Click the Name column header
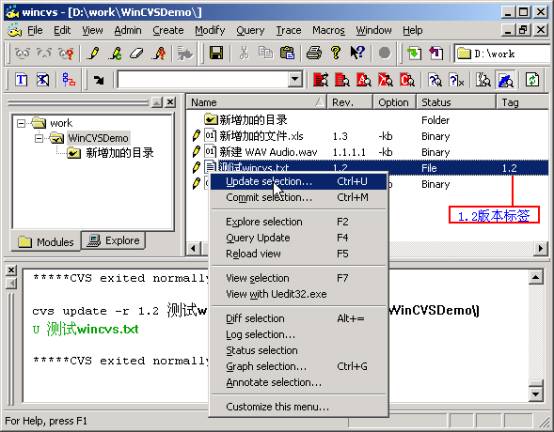 [x=256, y=102]
